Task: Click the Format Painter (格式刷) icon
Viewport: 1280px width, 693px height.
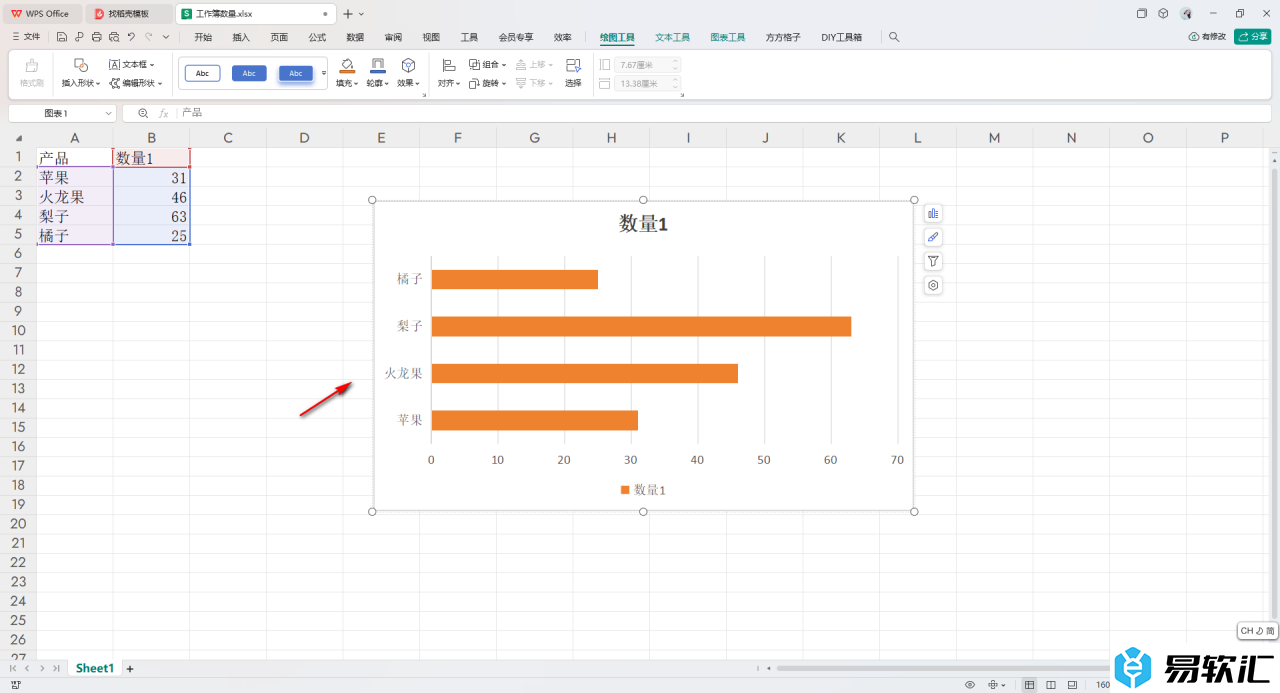Action: click(31, 66)
